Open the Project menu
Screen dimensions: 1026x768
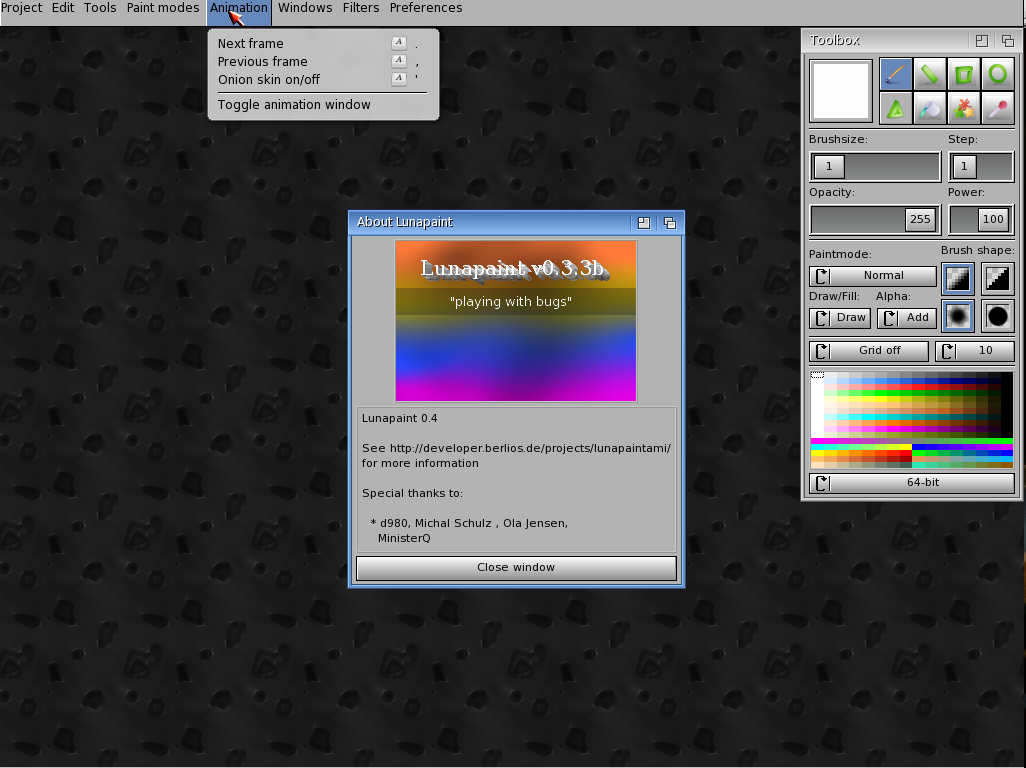22,8
